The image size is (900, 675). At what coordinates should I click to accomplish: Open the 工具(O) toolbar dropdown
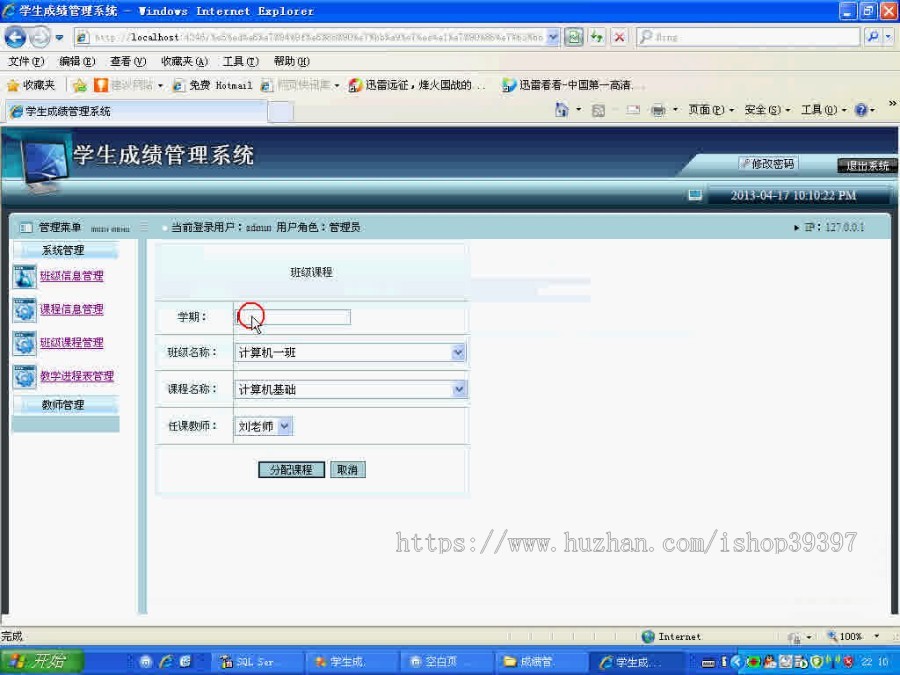[x=824, y=110]
